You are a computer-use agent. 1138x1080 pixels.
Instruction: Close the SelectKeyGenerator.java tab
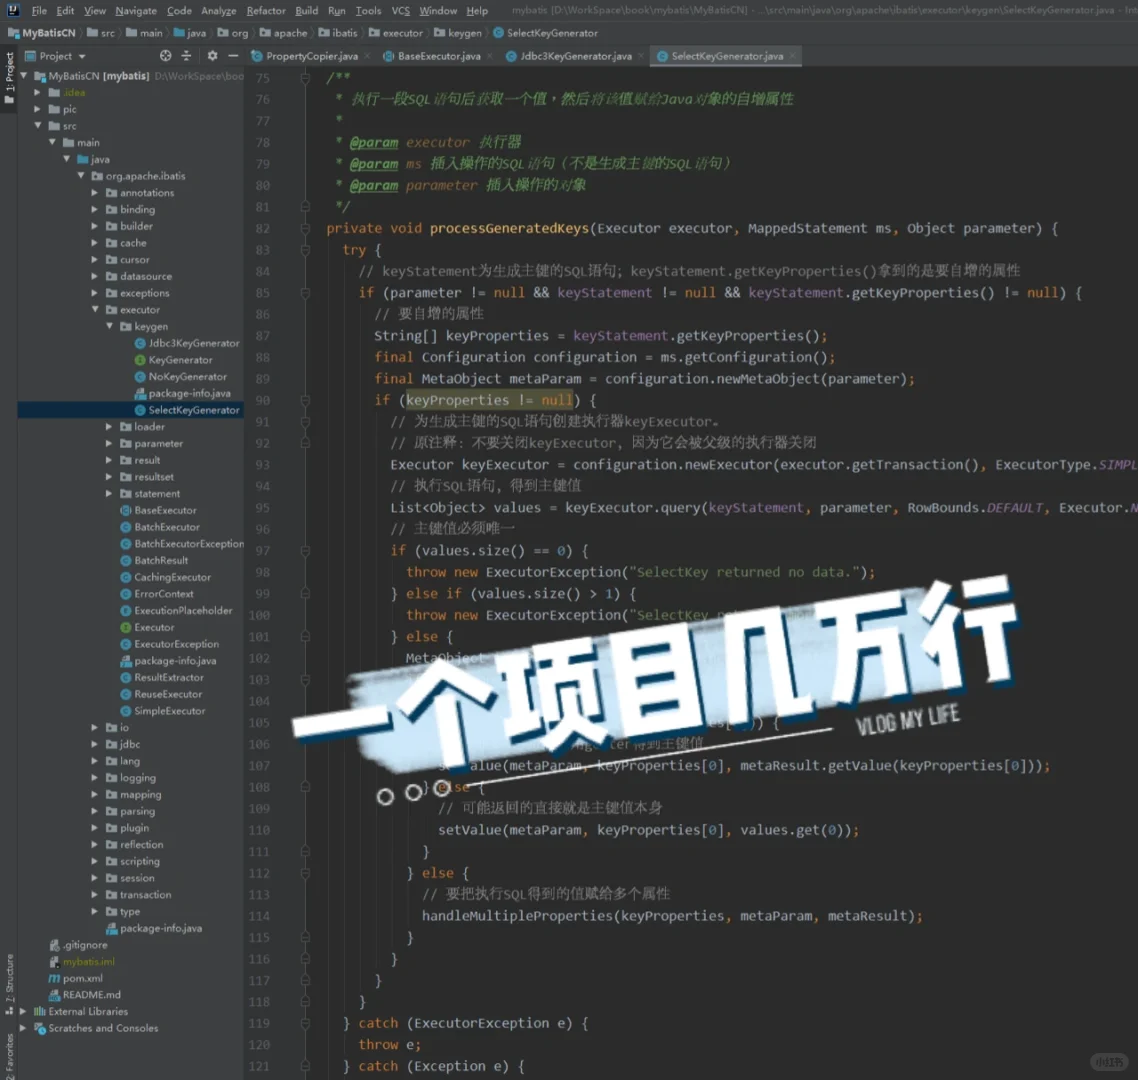click(x=793, y=56)
